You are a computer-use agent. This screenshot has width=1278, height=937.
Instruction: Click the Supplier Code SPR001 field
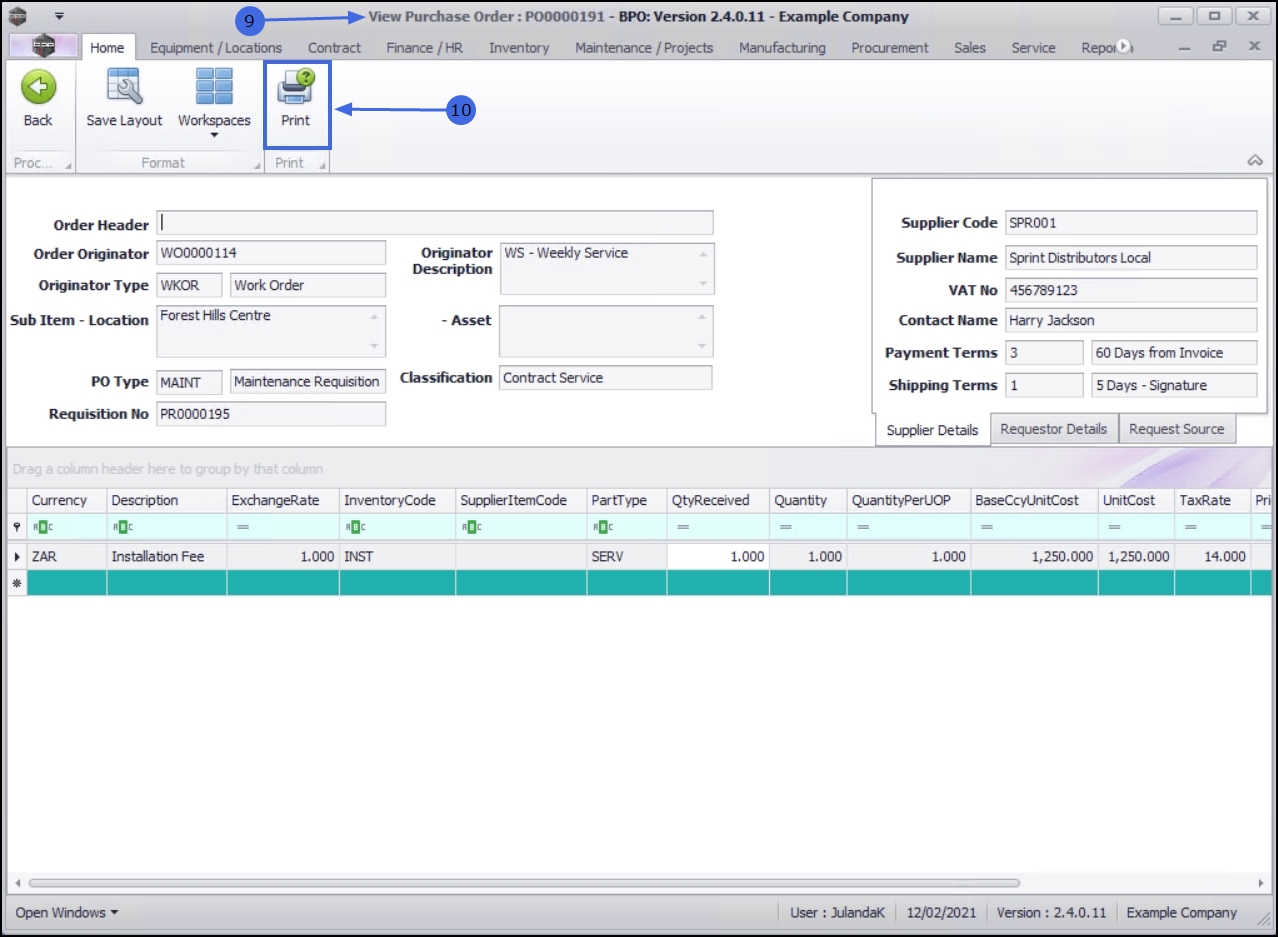point(1131,223)
